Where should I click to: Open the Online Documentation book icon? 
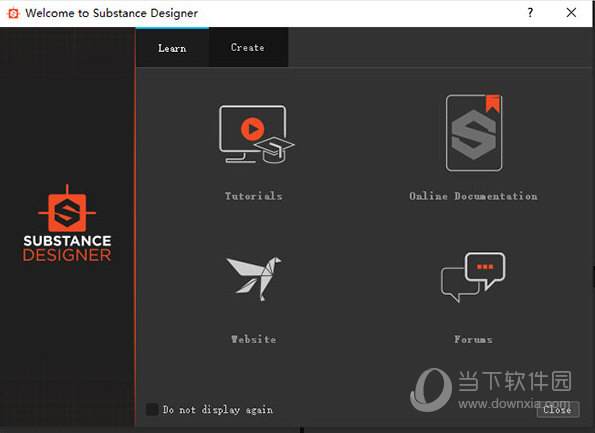(474, 133)
